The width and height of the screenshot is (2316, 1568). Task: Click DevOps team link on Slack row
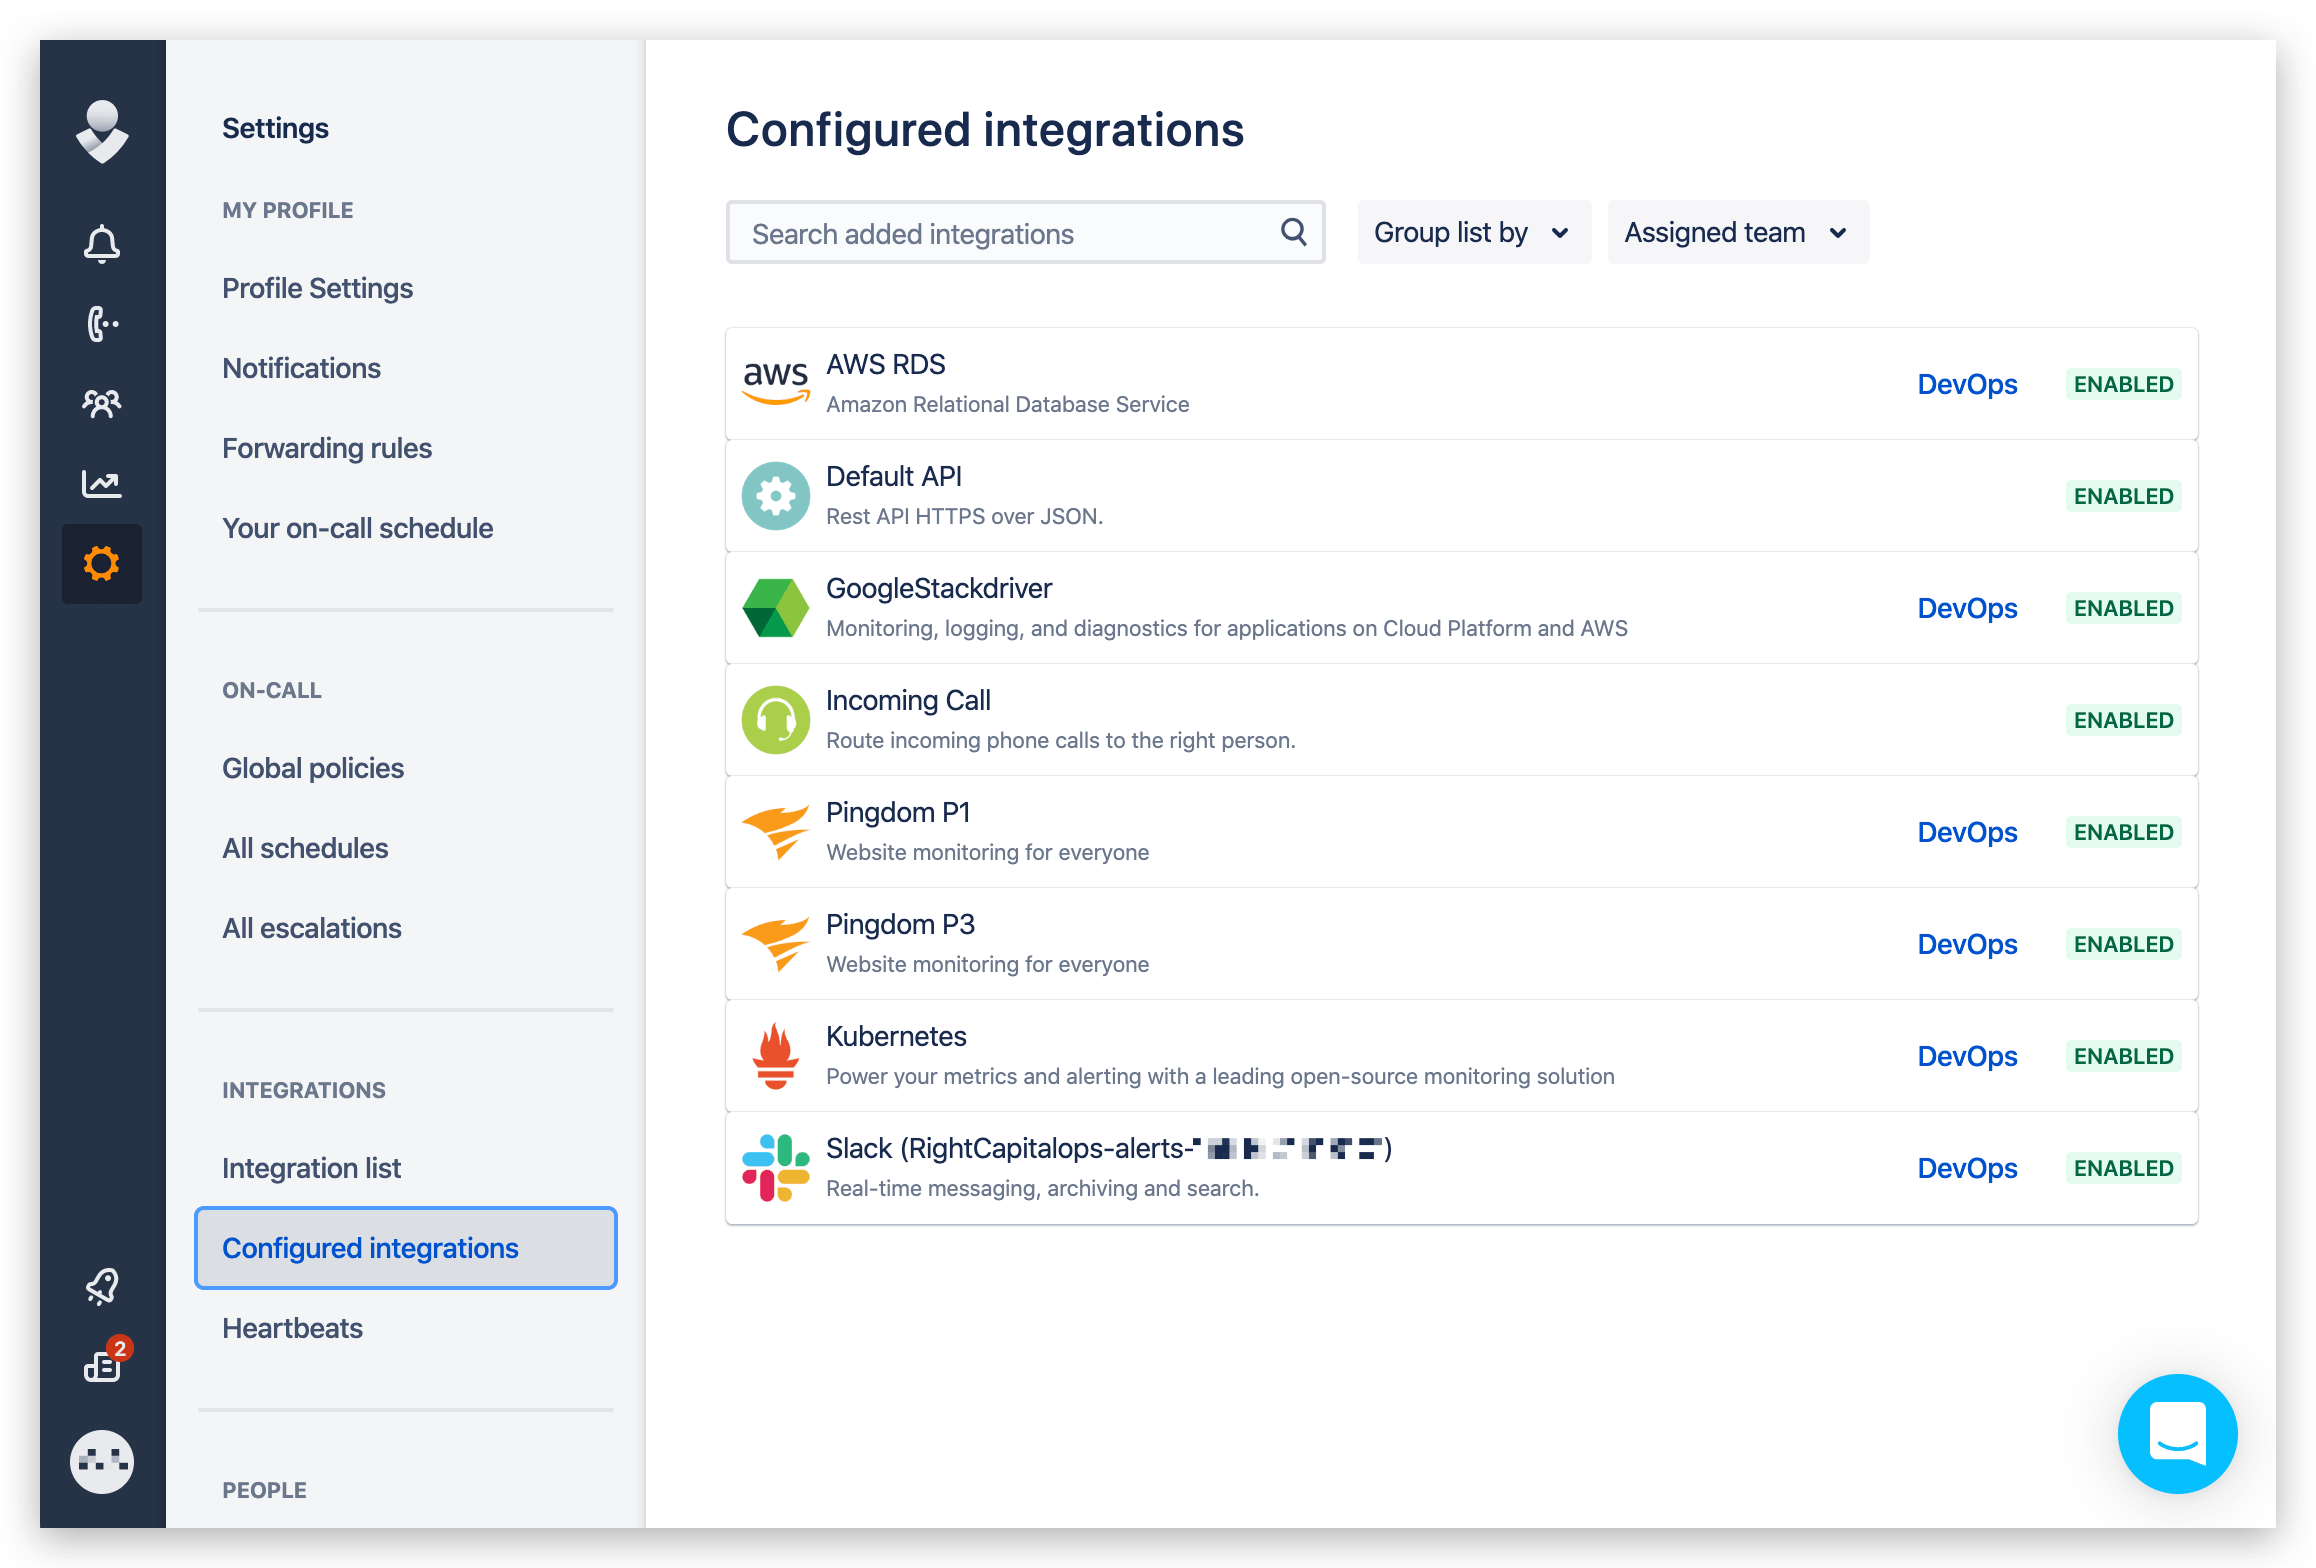click(x=1966, y=1168)
